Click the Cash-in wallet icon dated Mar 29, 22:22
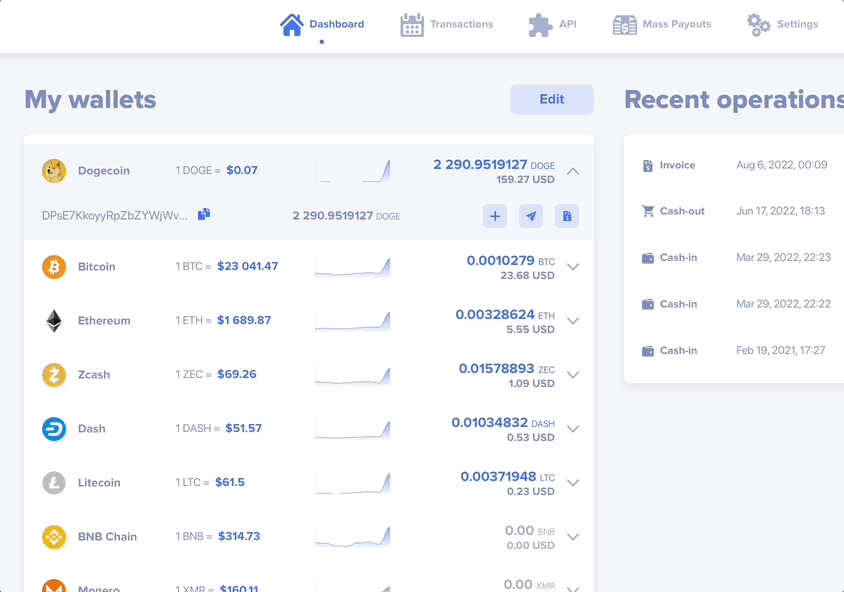 coord(648,304)
